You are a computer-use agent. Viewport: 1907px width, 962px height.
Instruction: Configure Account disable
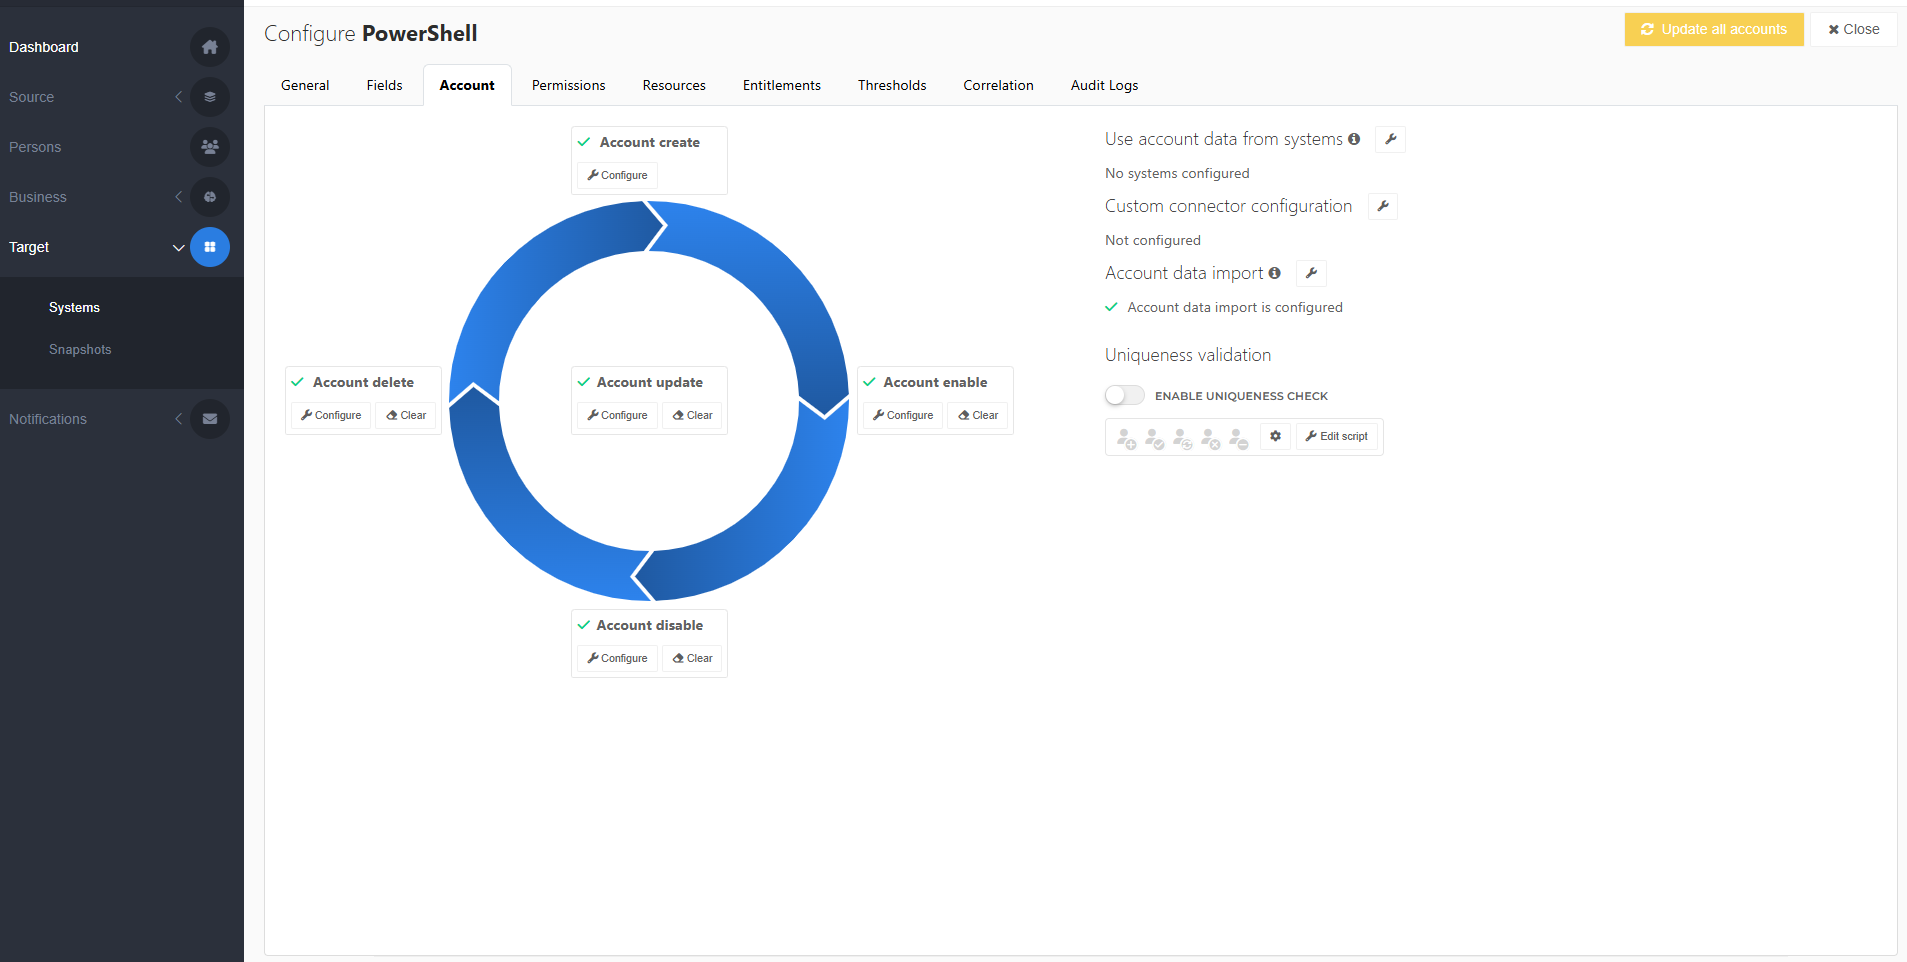point(617,658)
